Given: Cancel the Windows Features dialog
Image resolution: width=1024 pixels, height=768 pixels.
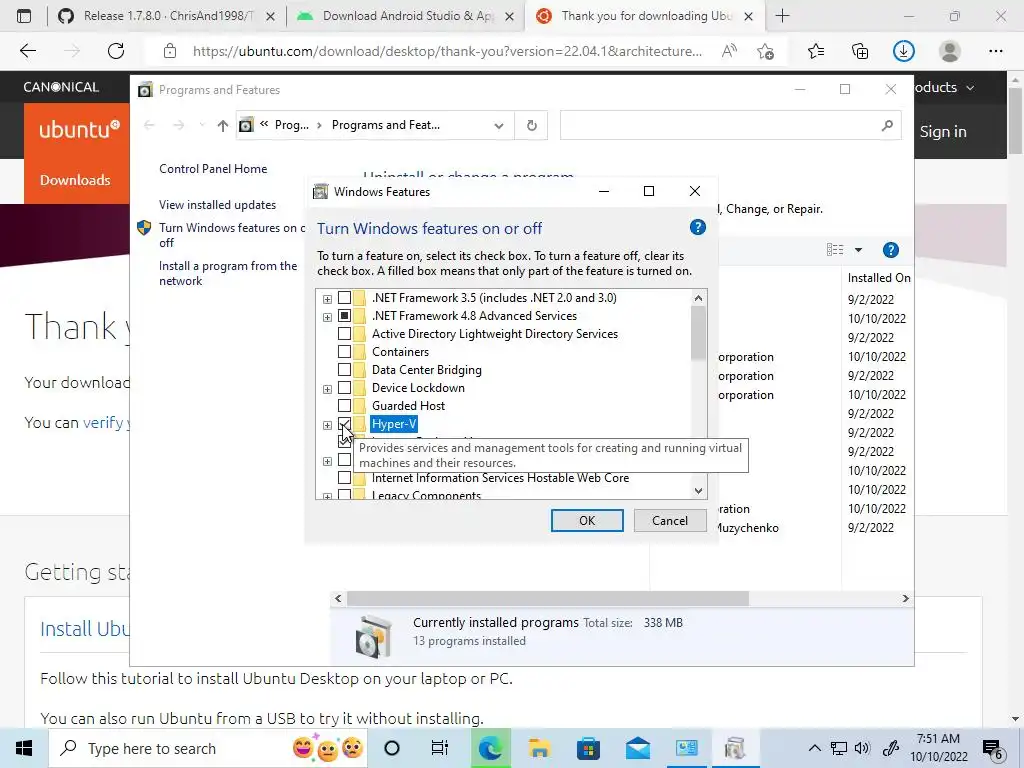Looking at the screenshot, I should point(669,520).
